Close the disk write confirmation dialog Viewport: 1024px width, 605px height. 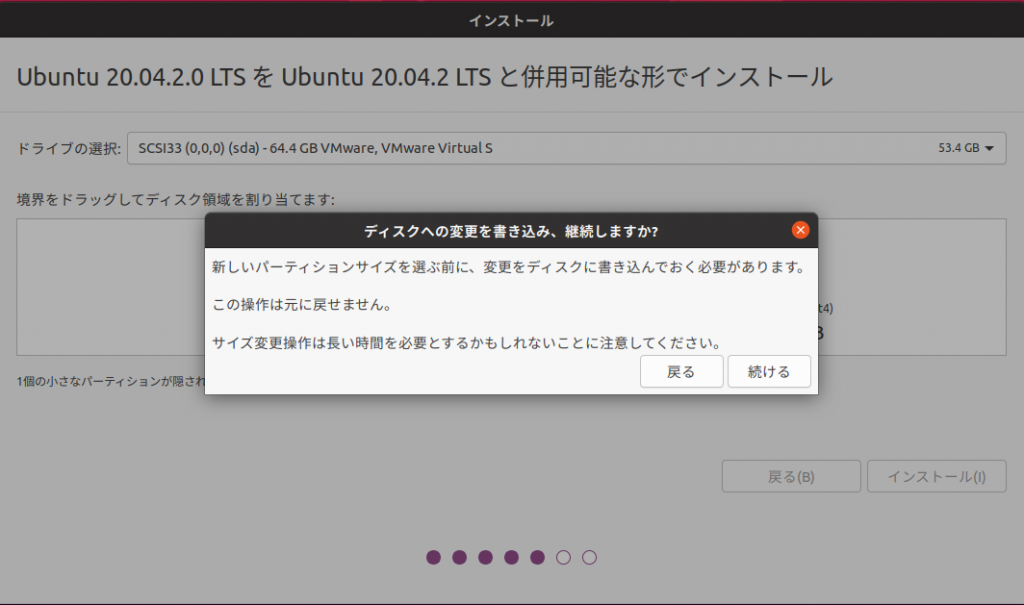coord(800,230)
